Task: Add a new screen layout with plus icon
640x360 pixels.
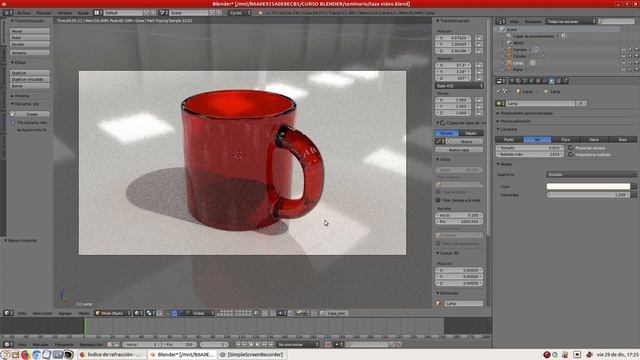Action: pos(147,13)
